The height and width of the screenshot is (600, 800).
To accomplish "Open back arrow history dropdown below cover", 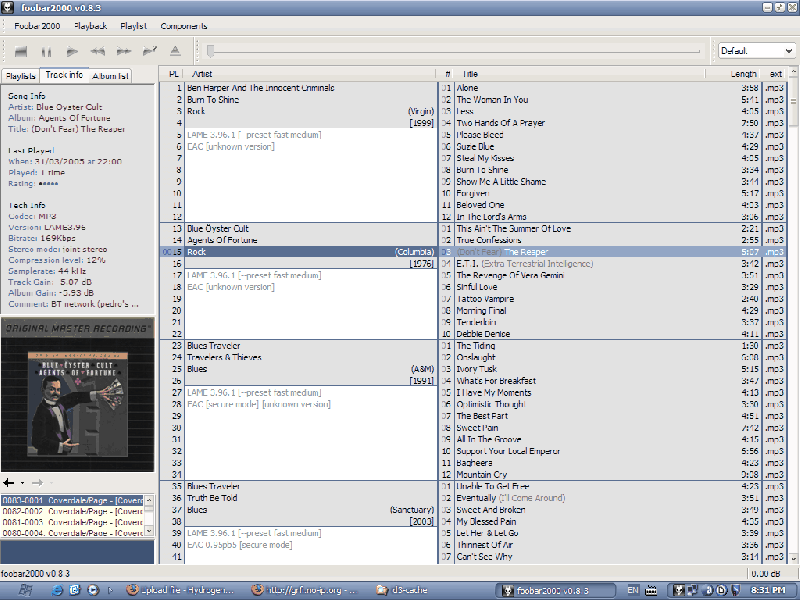I will coord(20,482).
